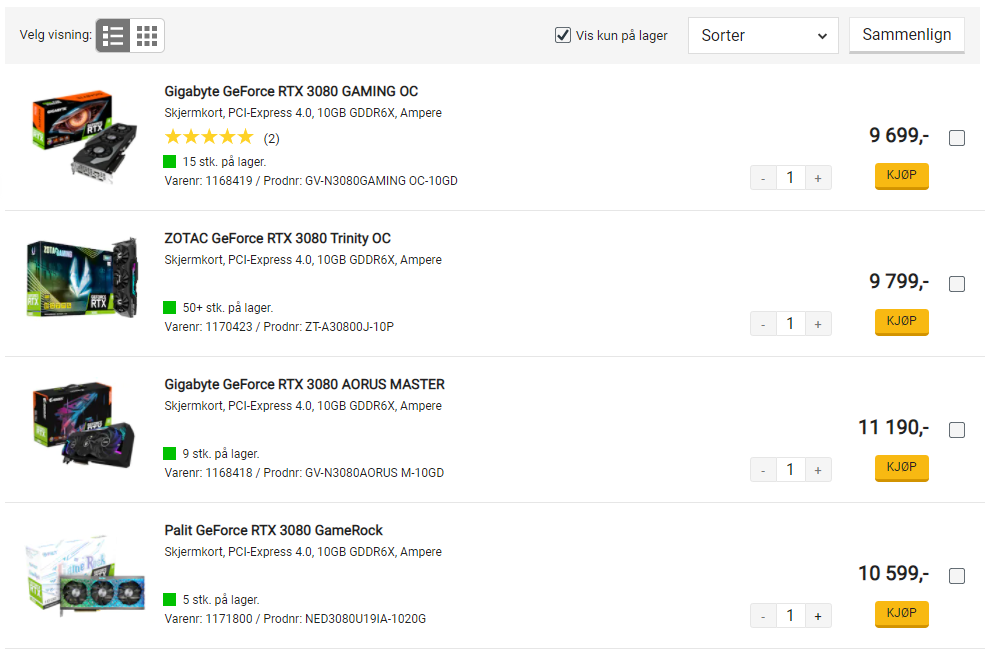The width and height of the screenshot is (991, 659).
Task: Buy ZOTAC Trinity OC with KJØP
Action: point(901,322)
